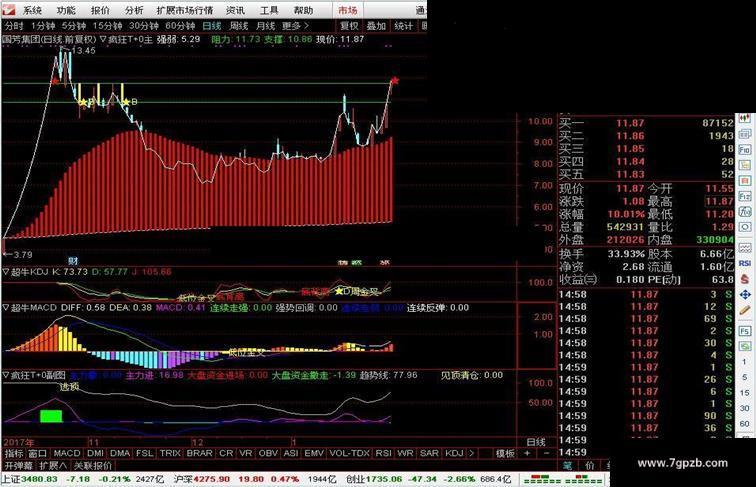This screenshot has height=487, width=756.
Task: Click the 模板 template button
Action: click(x=505, y=453)
